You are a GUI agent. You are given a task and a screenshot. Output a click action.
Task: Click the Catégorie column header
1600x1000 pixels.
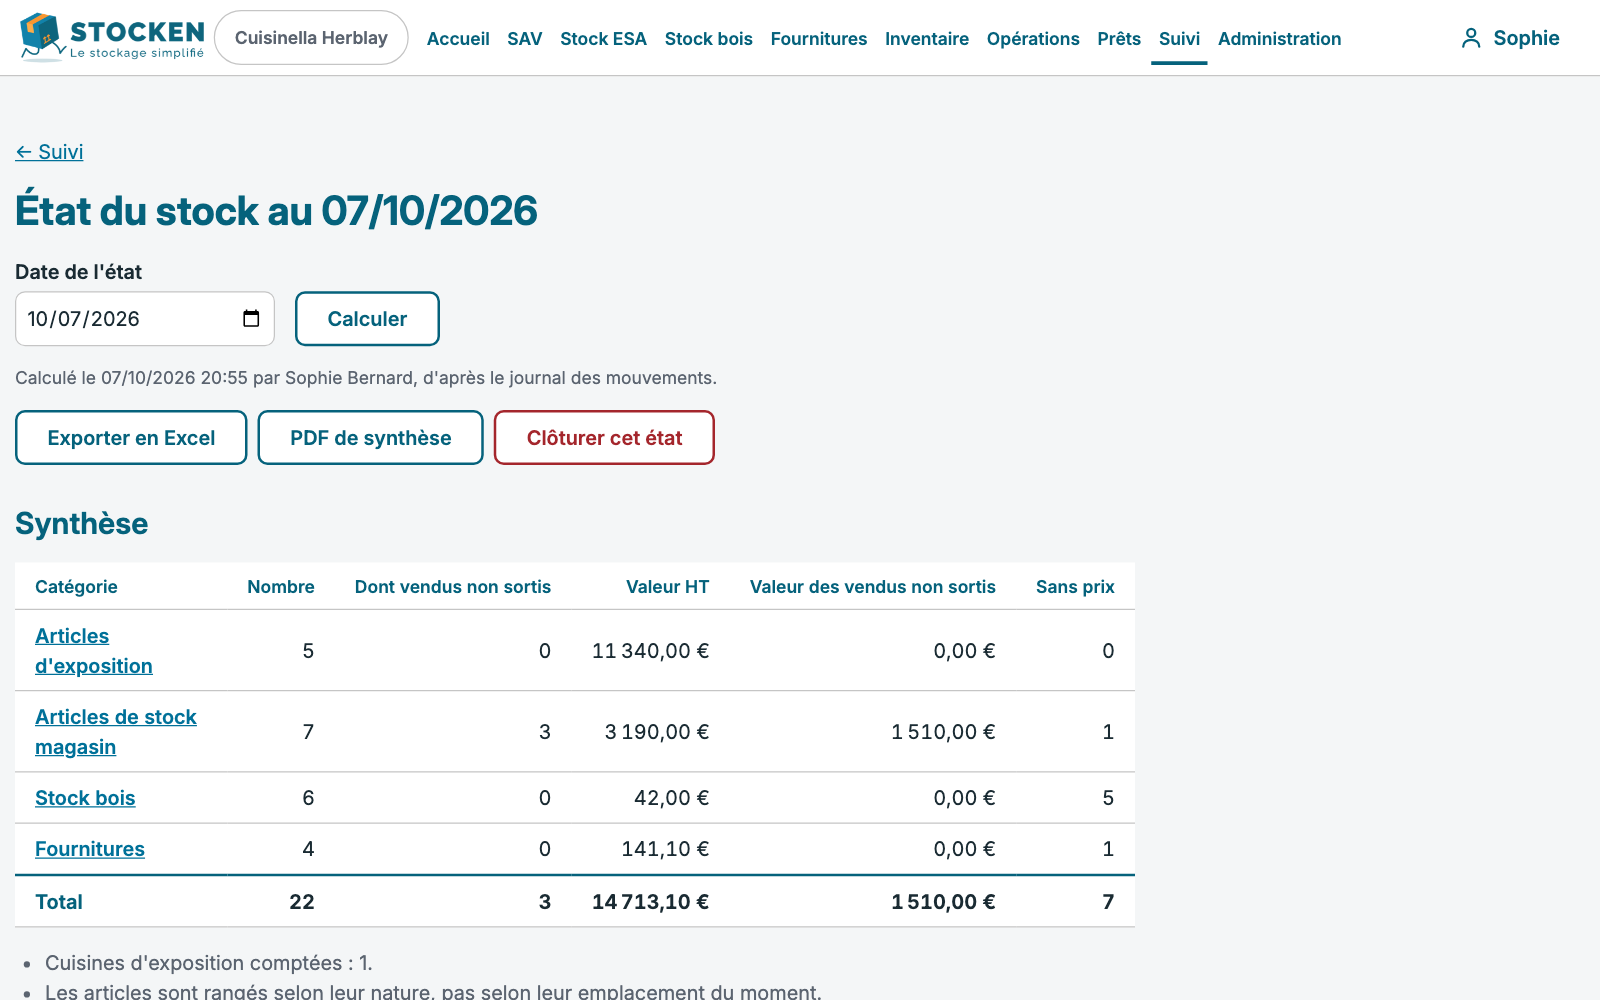click(x=76, y=587)
